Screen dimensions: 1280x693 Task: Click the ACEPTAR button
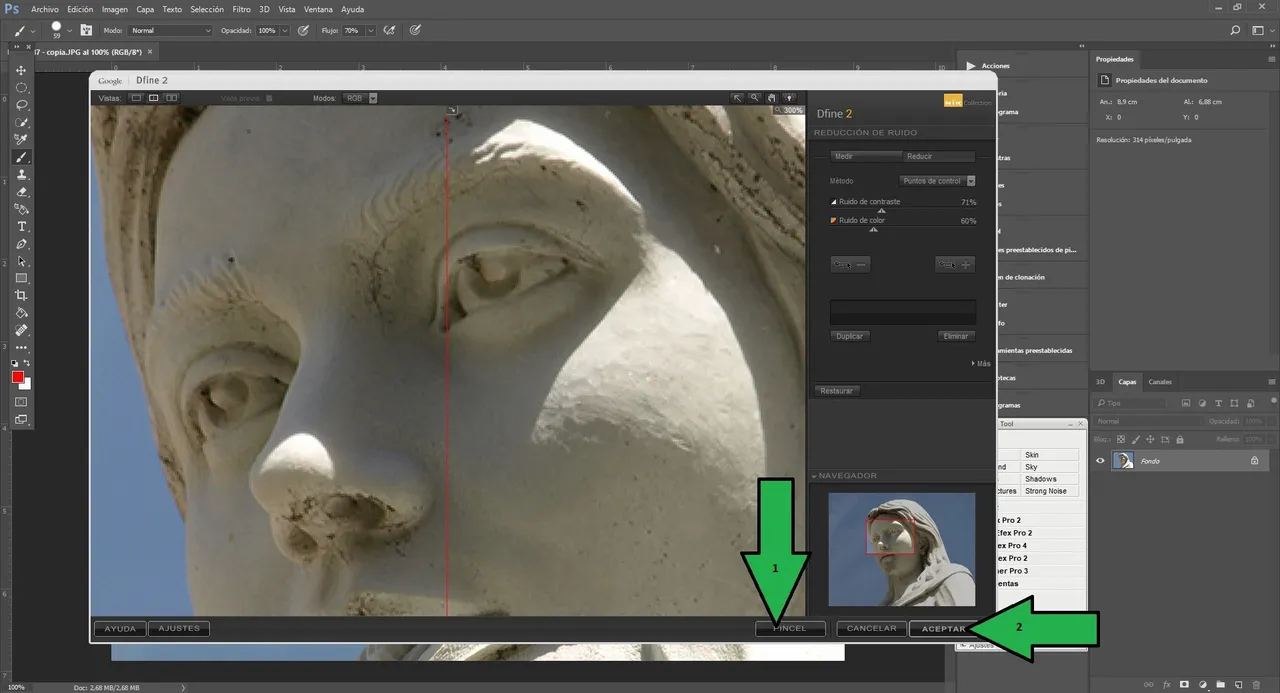[x=943, y=629]
